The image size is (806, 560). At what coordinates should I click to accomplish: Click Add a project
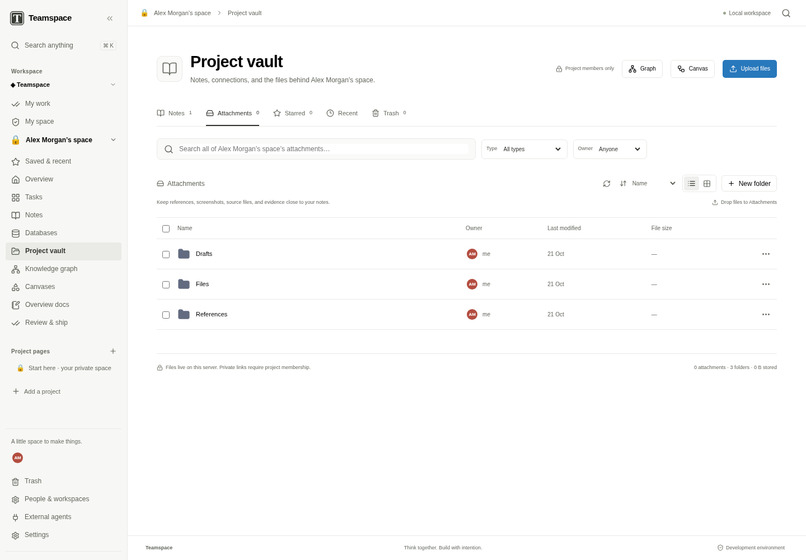(x=36, y=391)
